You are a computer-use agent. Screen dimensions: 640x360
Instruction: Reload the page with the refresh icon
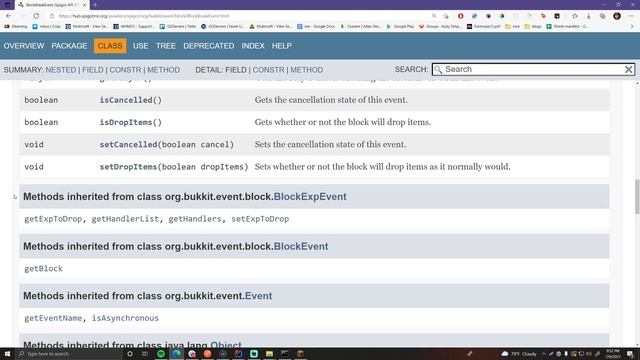click(x=36, y=16)
